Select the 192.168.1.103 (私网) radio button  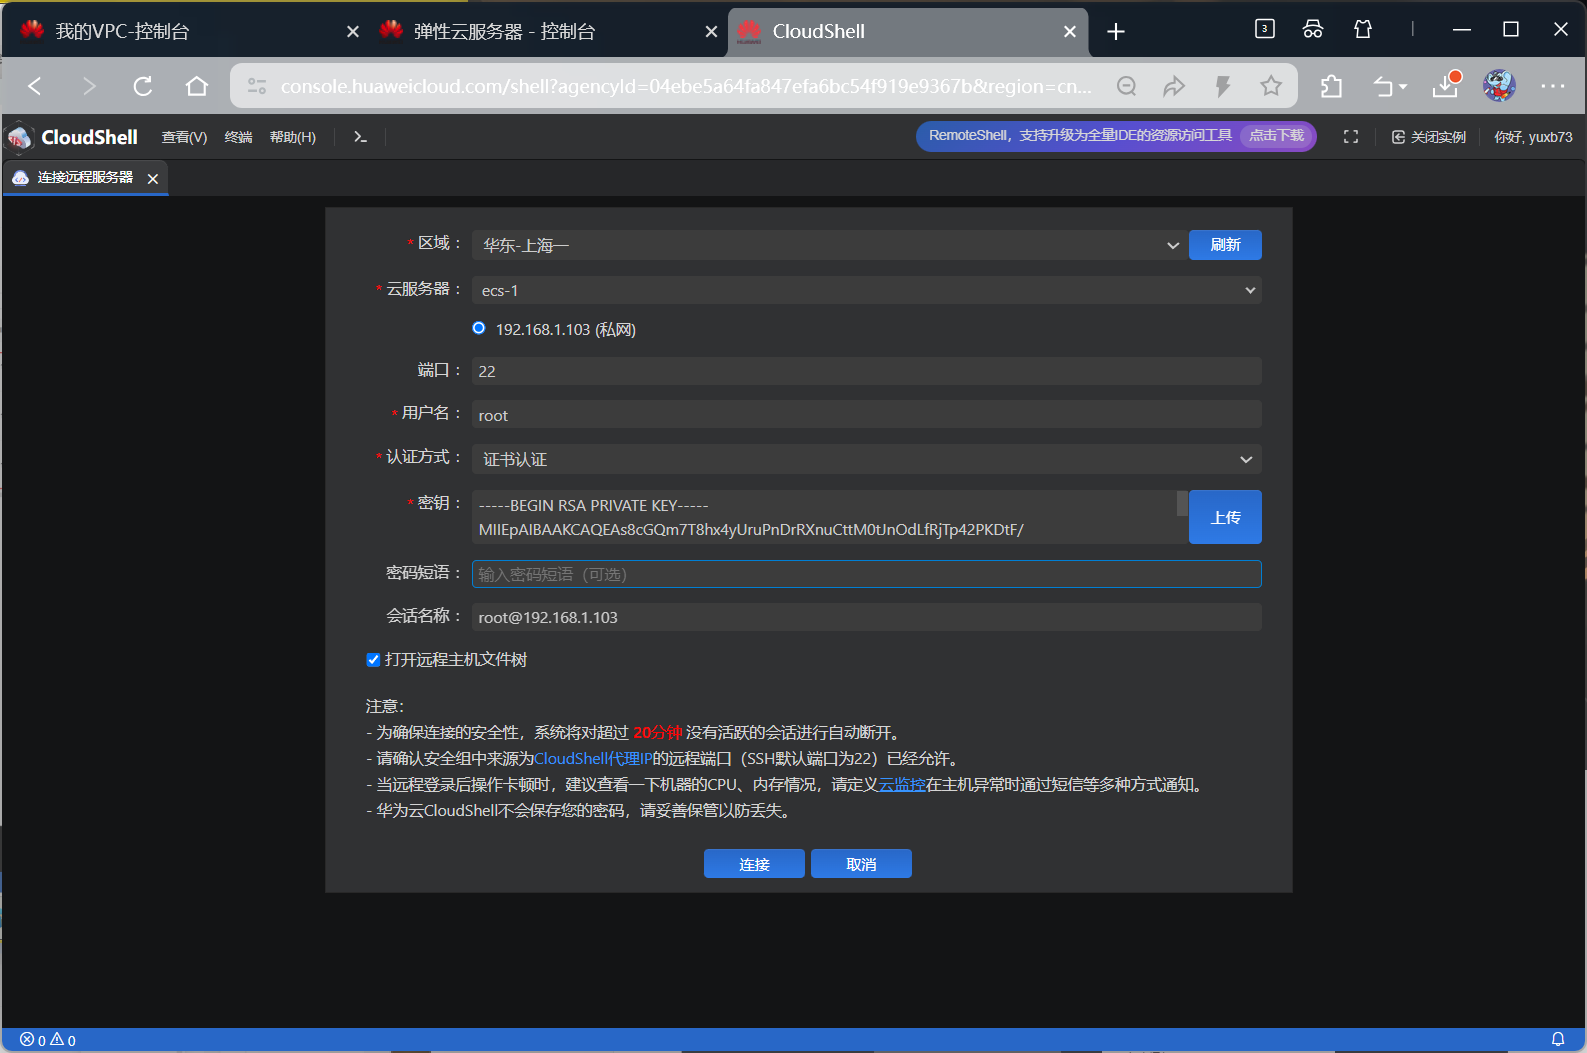coord(479,328)
